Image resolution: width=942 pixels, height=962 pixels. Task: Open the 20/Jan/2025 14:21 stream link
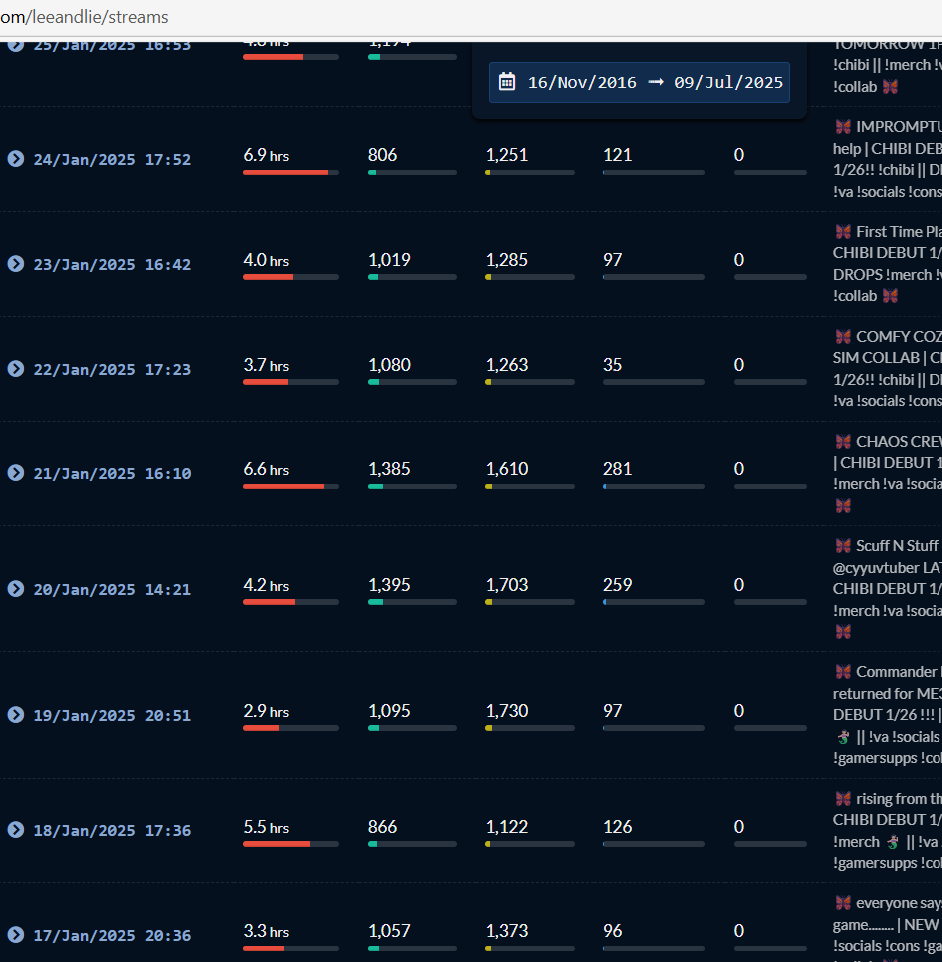point(112,590)
